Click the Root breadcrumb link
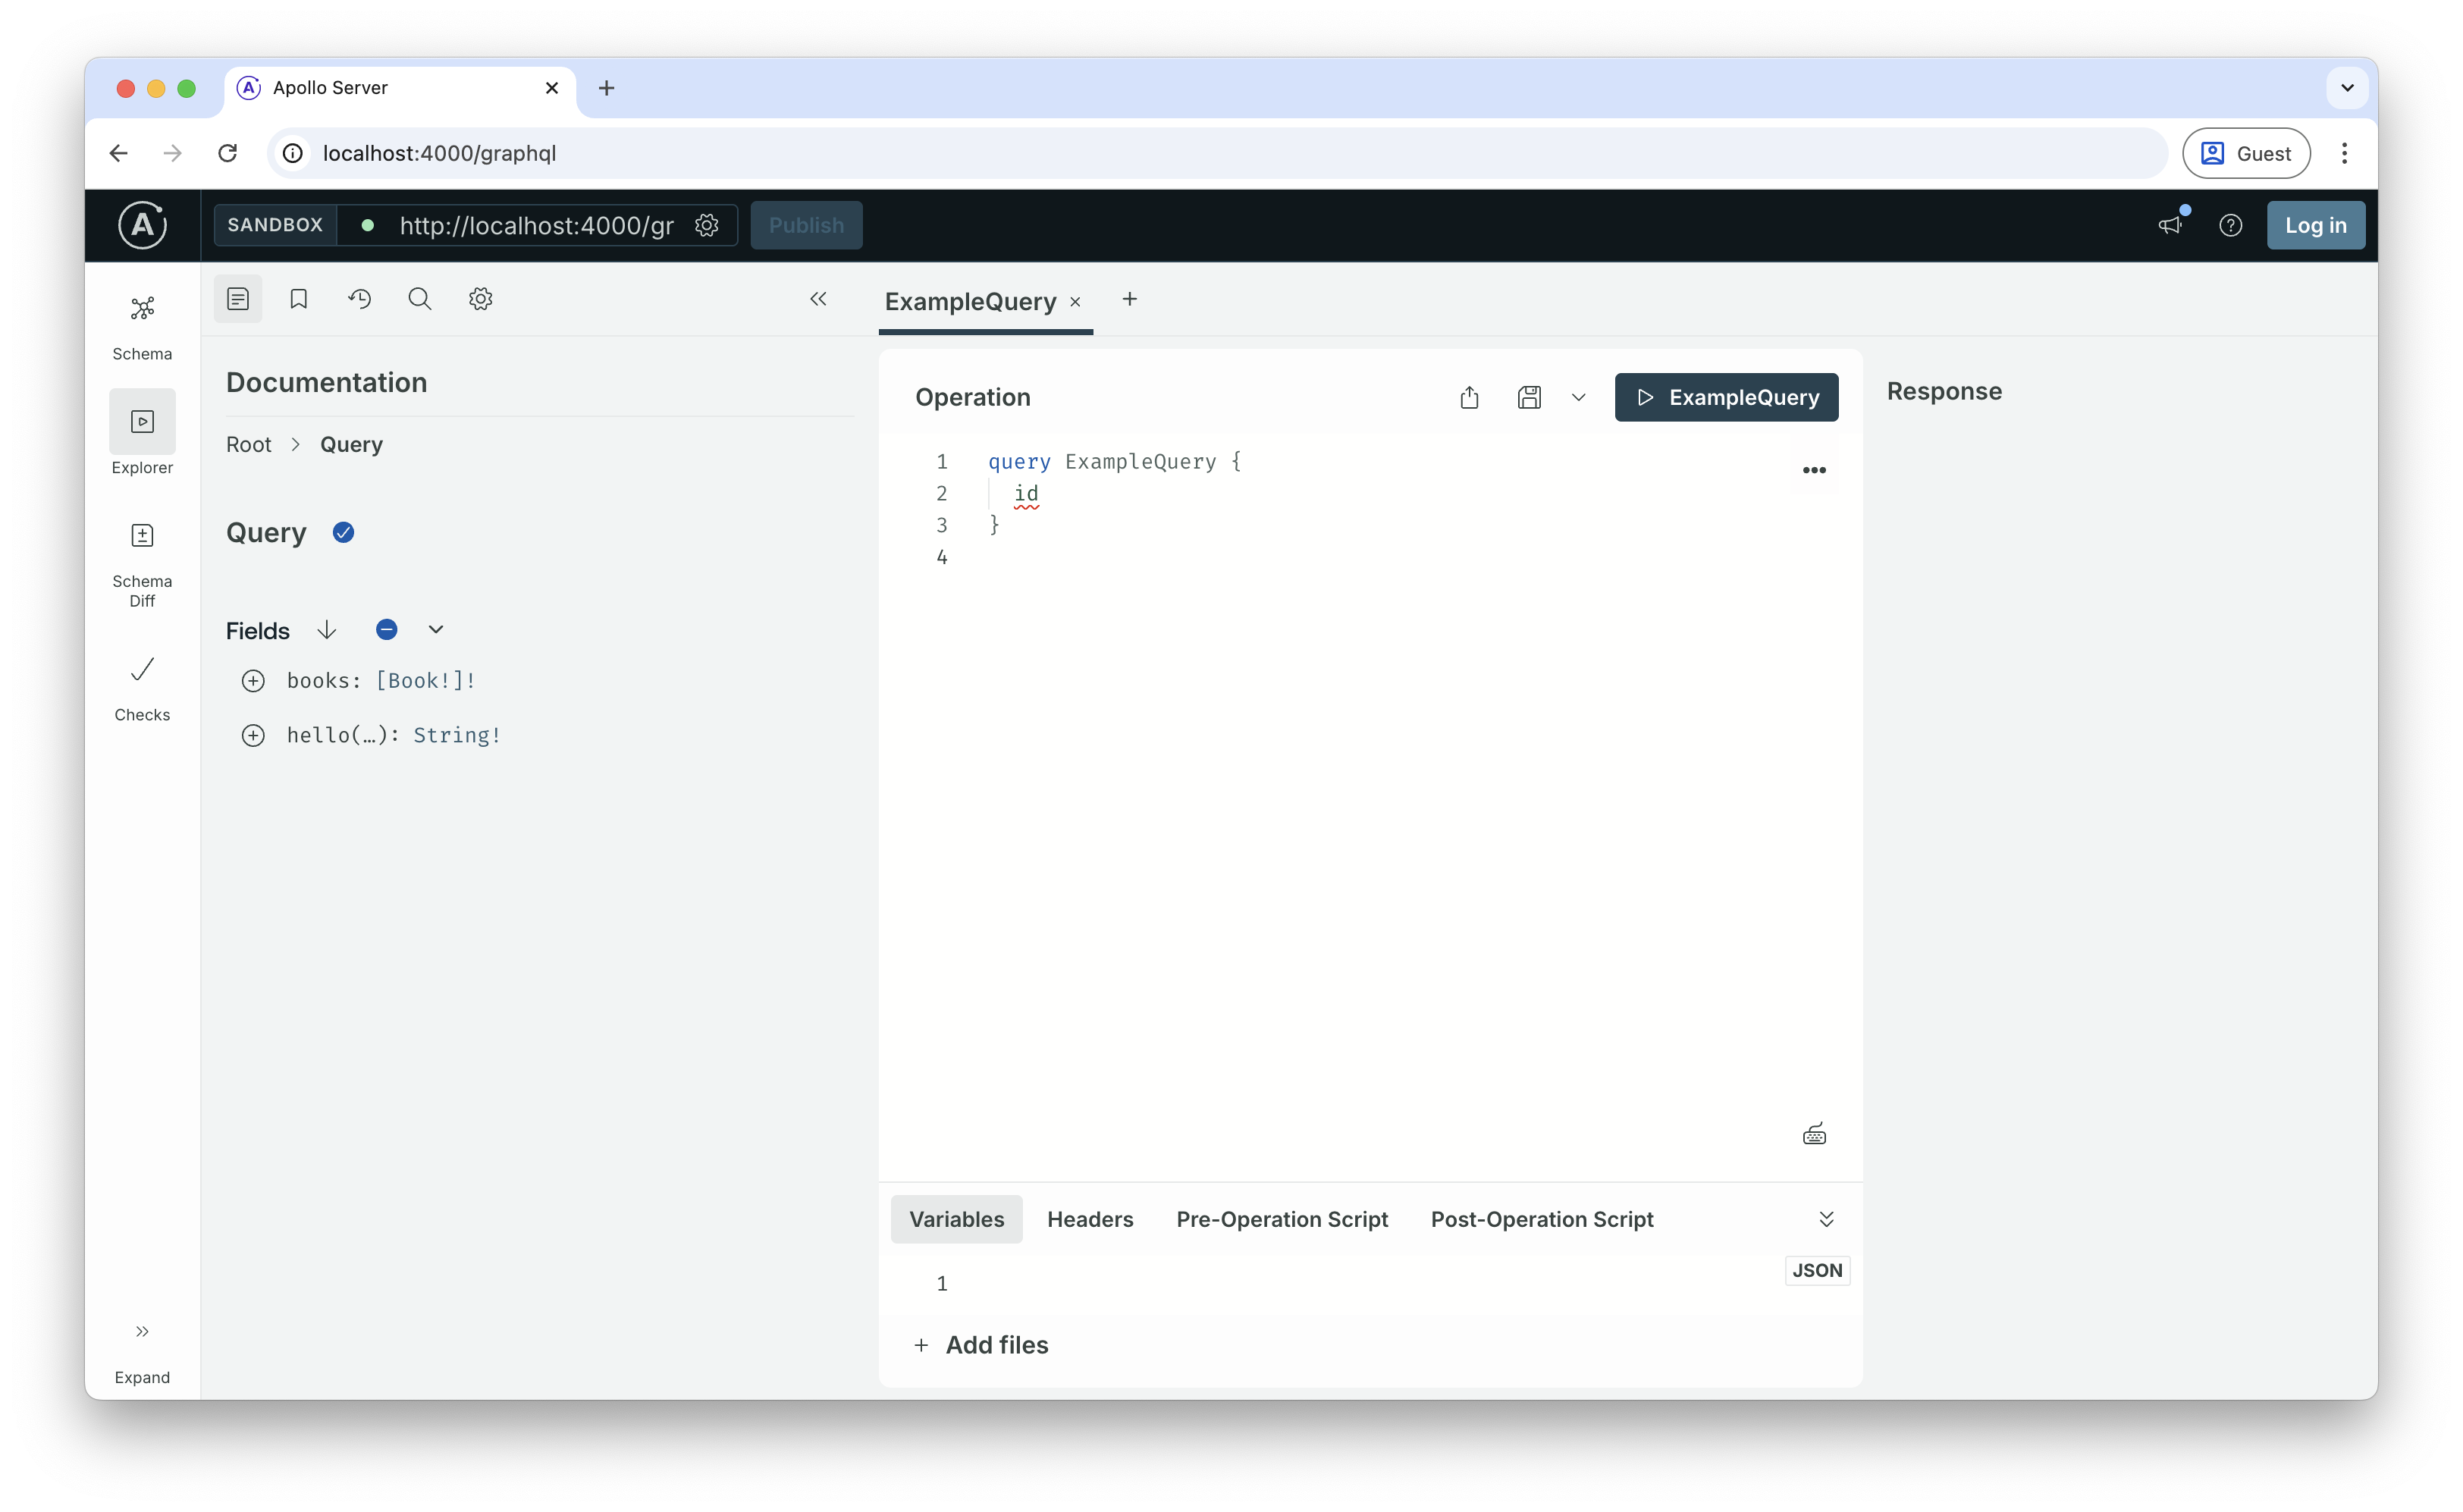 coord(248,444)
